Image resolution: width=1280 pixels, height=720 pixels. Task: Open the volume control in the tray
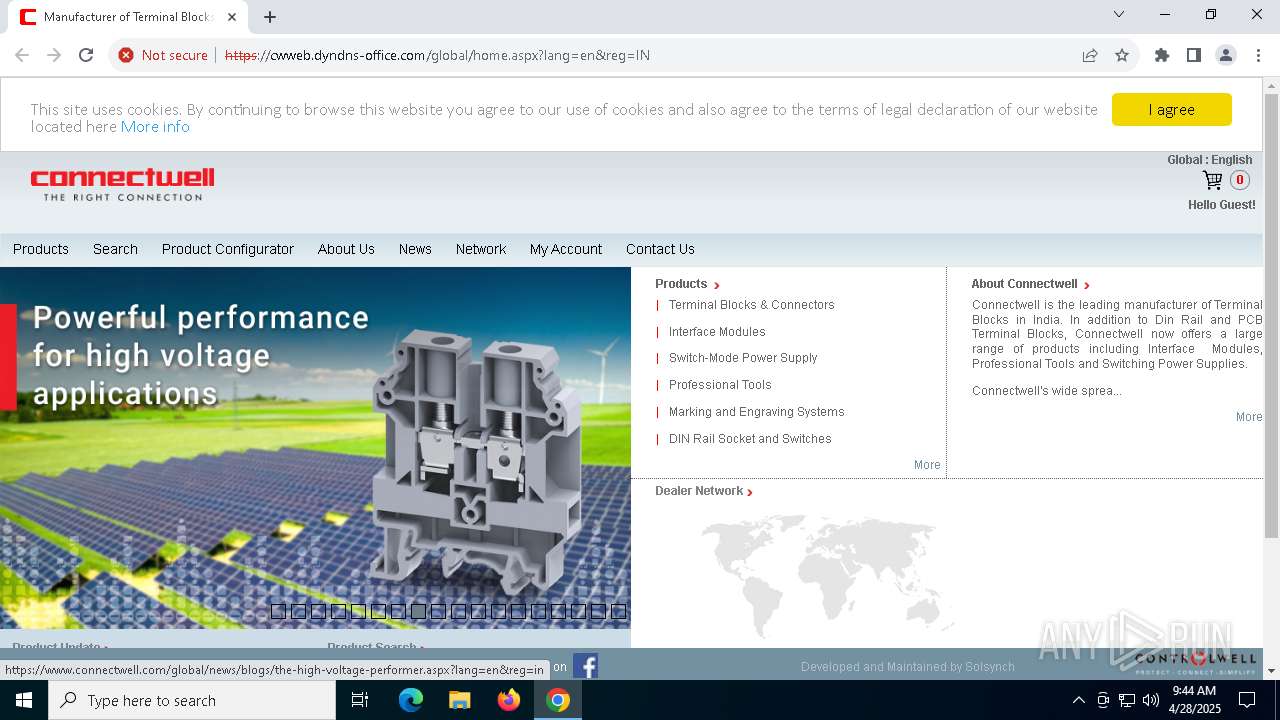[x=1150, y=700]
